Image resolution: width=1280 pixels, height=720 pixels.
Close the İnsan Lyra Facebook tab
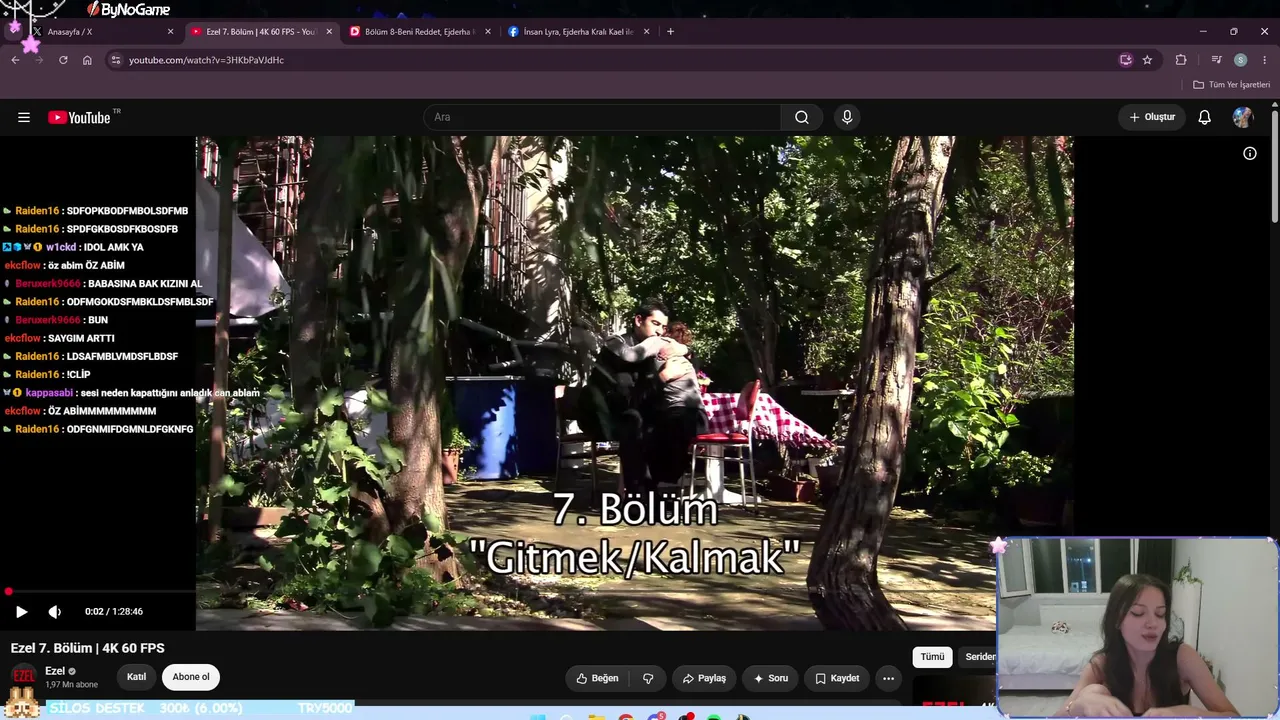pyautogui.click(x=646, y=32)
